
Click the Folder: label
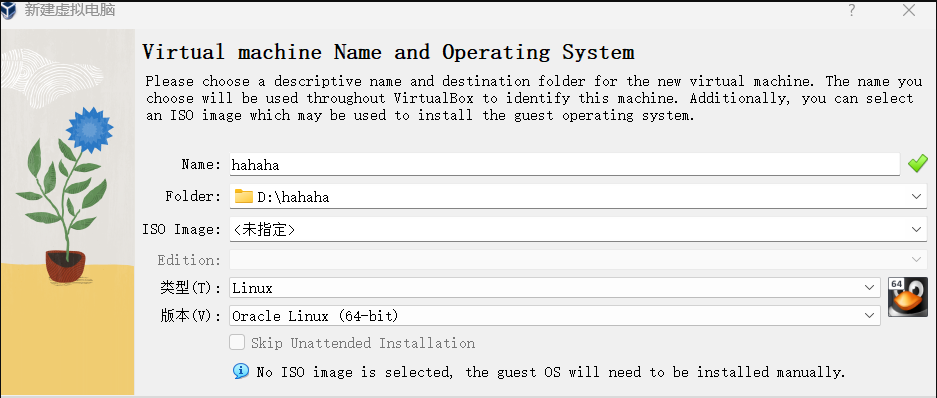(x=194, y=196)
